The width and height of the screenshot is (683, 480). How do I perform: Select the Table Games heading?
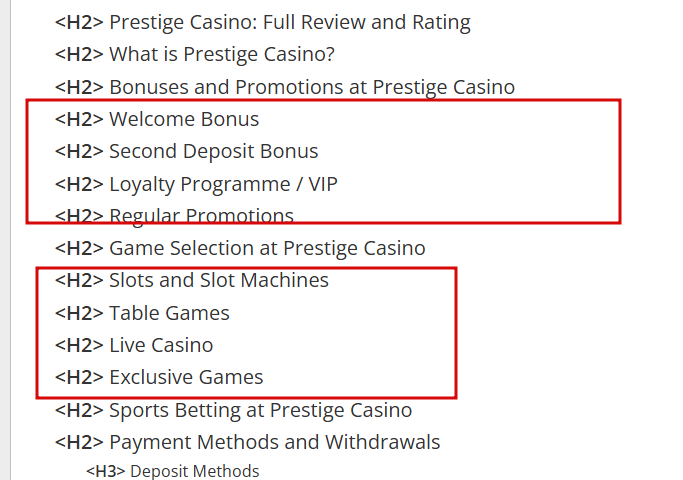tap(169, 313)
